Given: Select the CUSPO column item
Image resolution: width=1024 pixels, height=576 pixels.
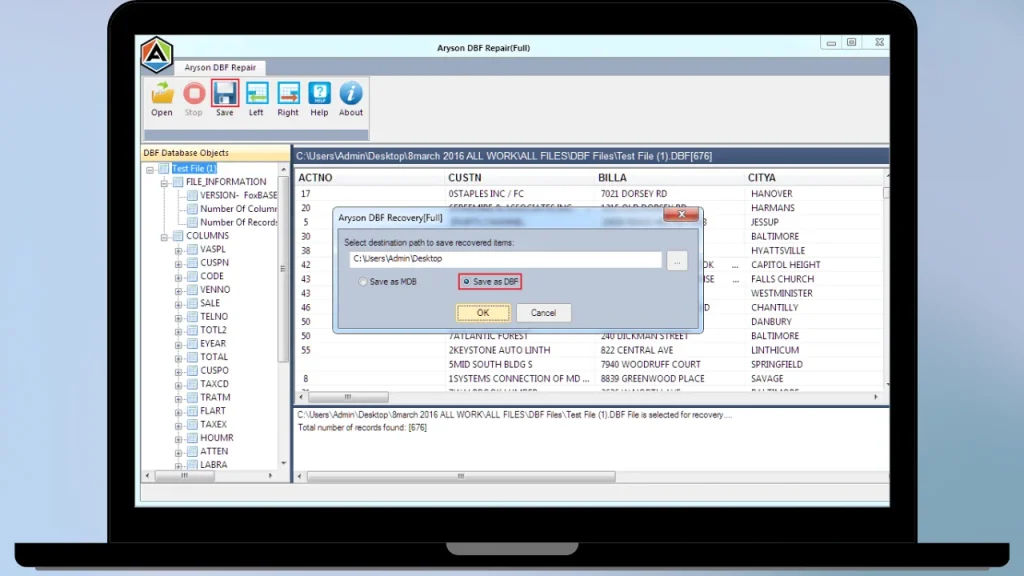Looking at the screenshot, I should tap(214, 370).
